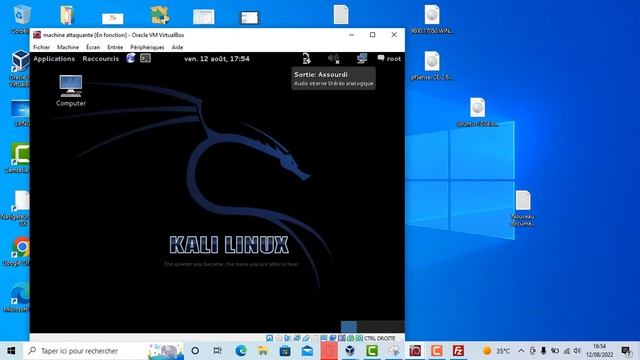This screenshot has height=360, width=640.
Task: Click the hard disk activity icon in VirtualBox status bar
Action: click(269, 338)
